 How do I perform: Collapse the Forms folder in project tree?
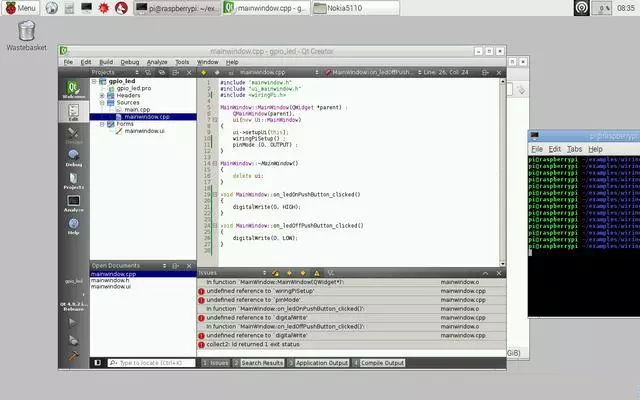[100, 124]
